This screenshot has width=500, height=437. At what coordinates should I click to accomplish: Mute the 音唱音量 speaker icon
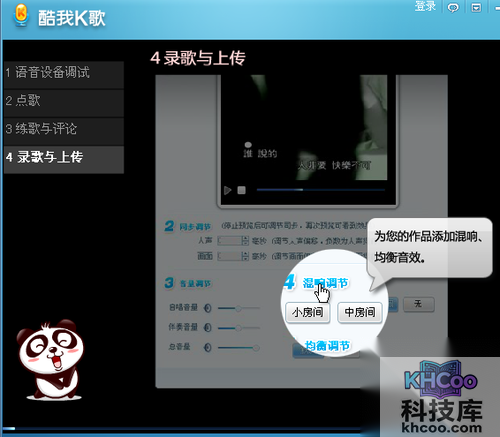point(208,308)
